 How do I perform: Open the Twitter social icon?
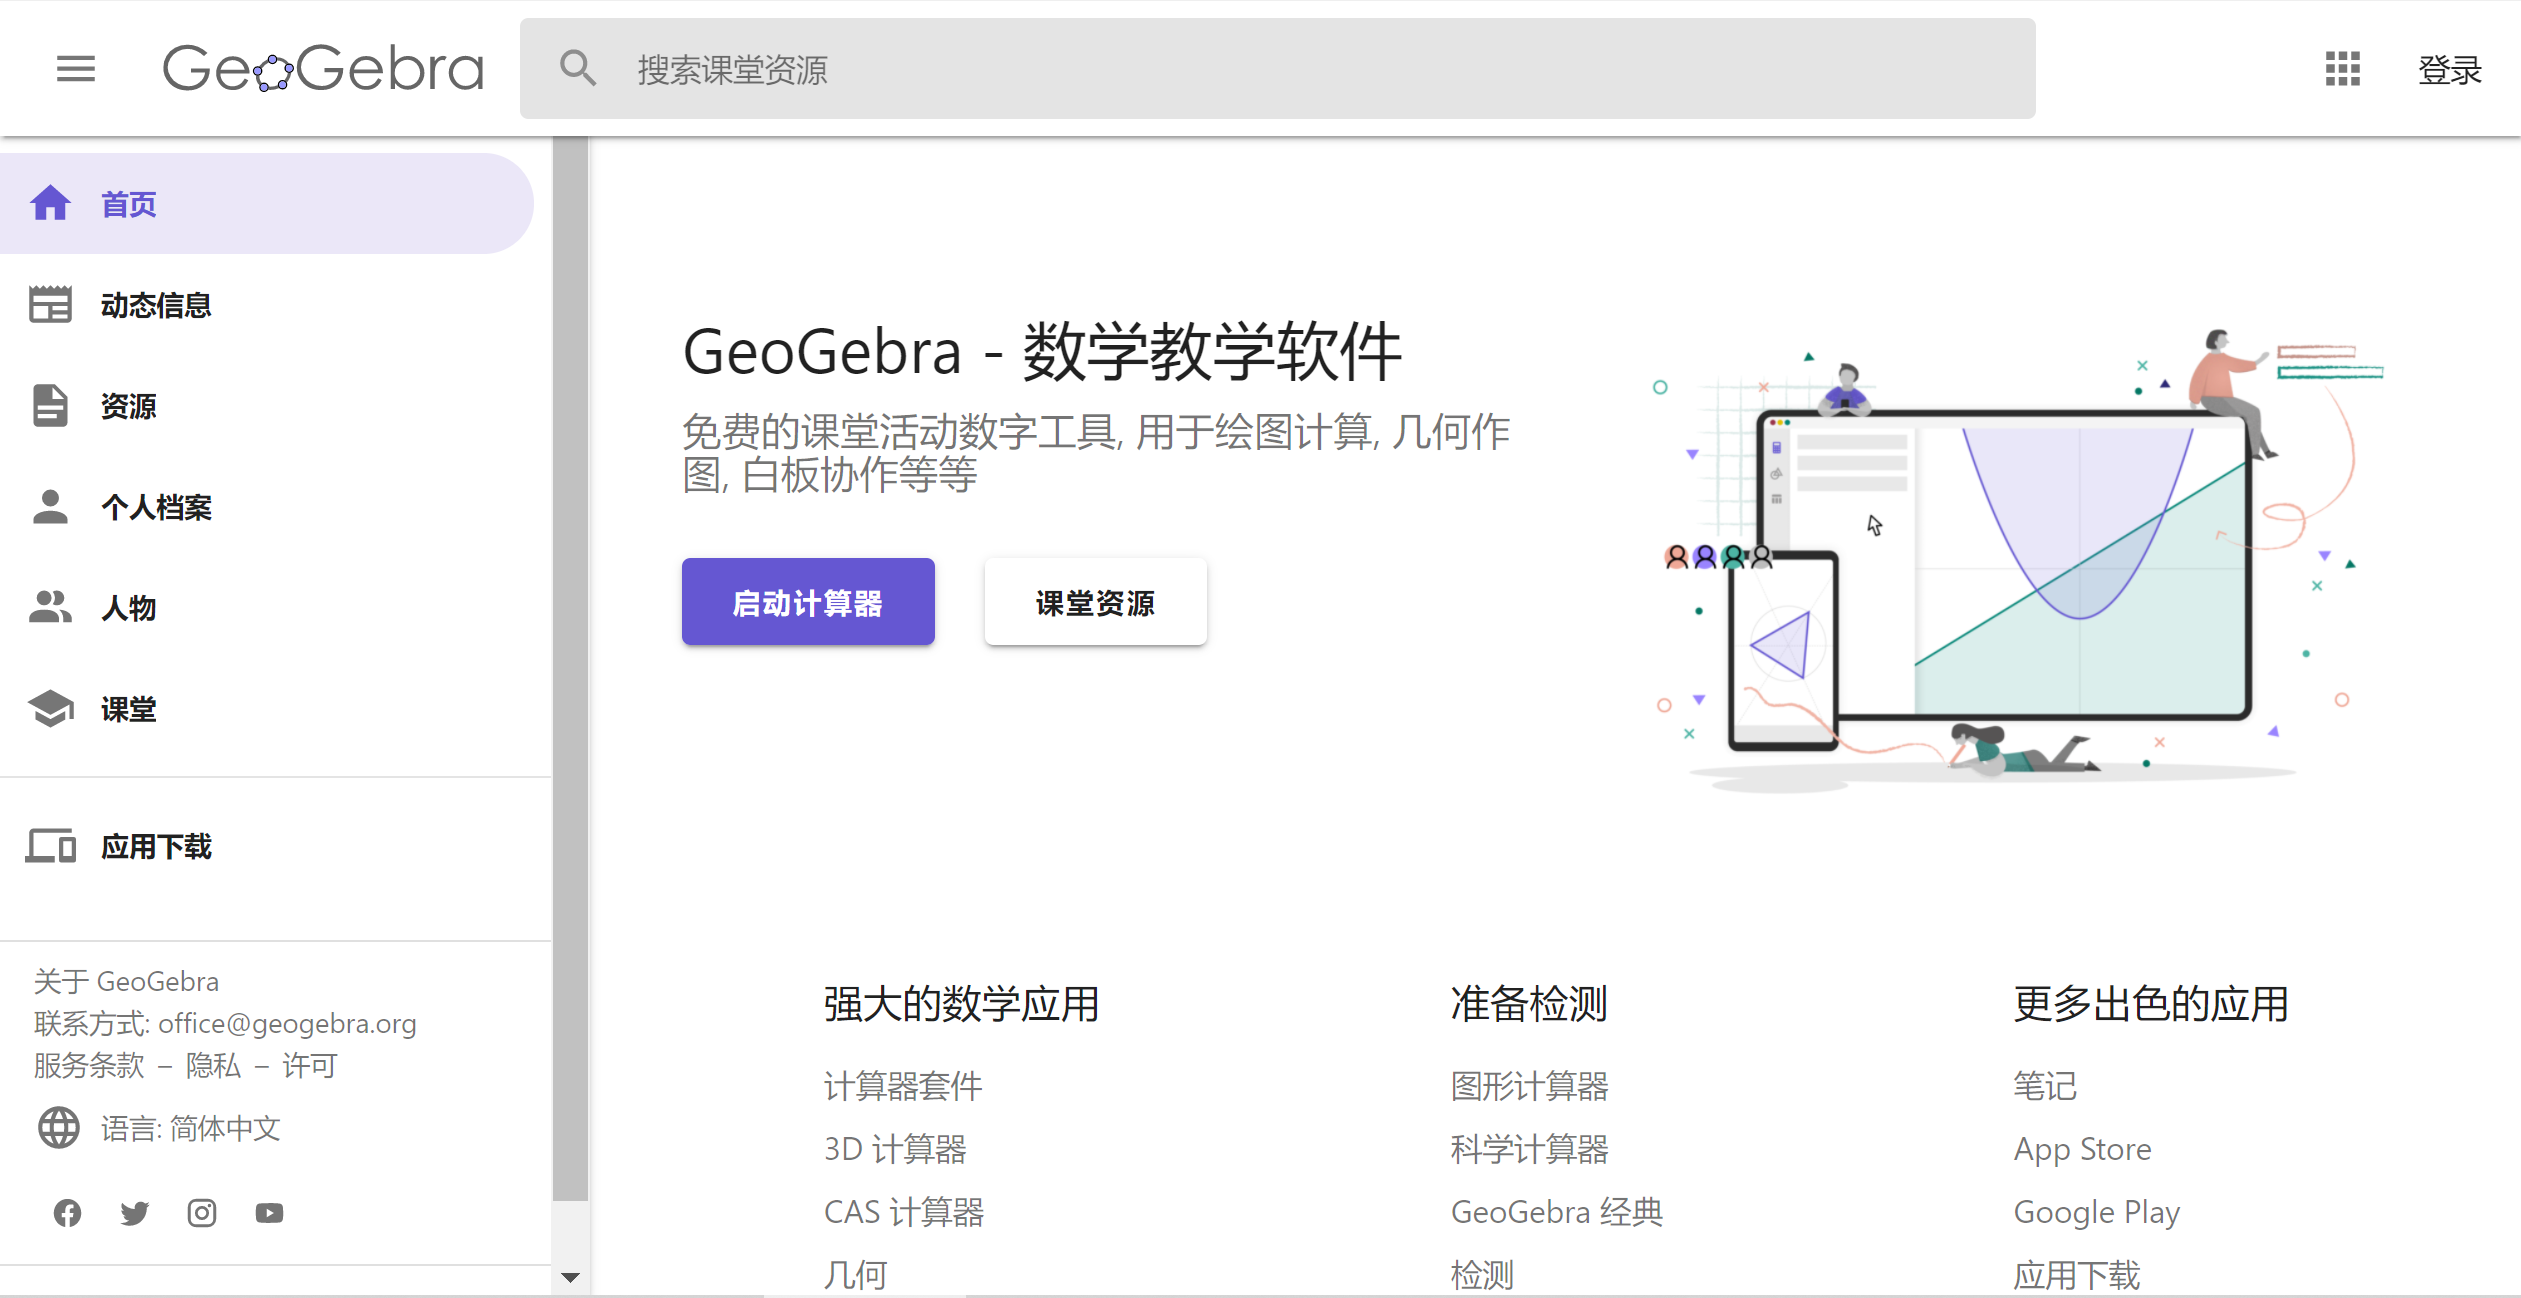tap(134, 1213)
